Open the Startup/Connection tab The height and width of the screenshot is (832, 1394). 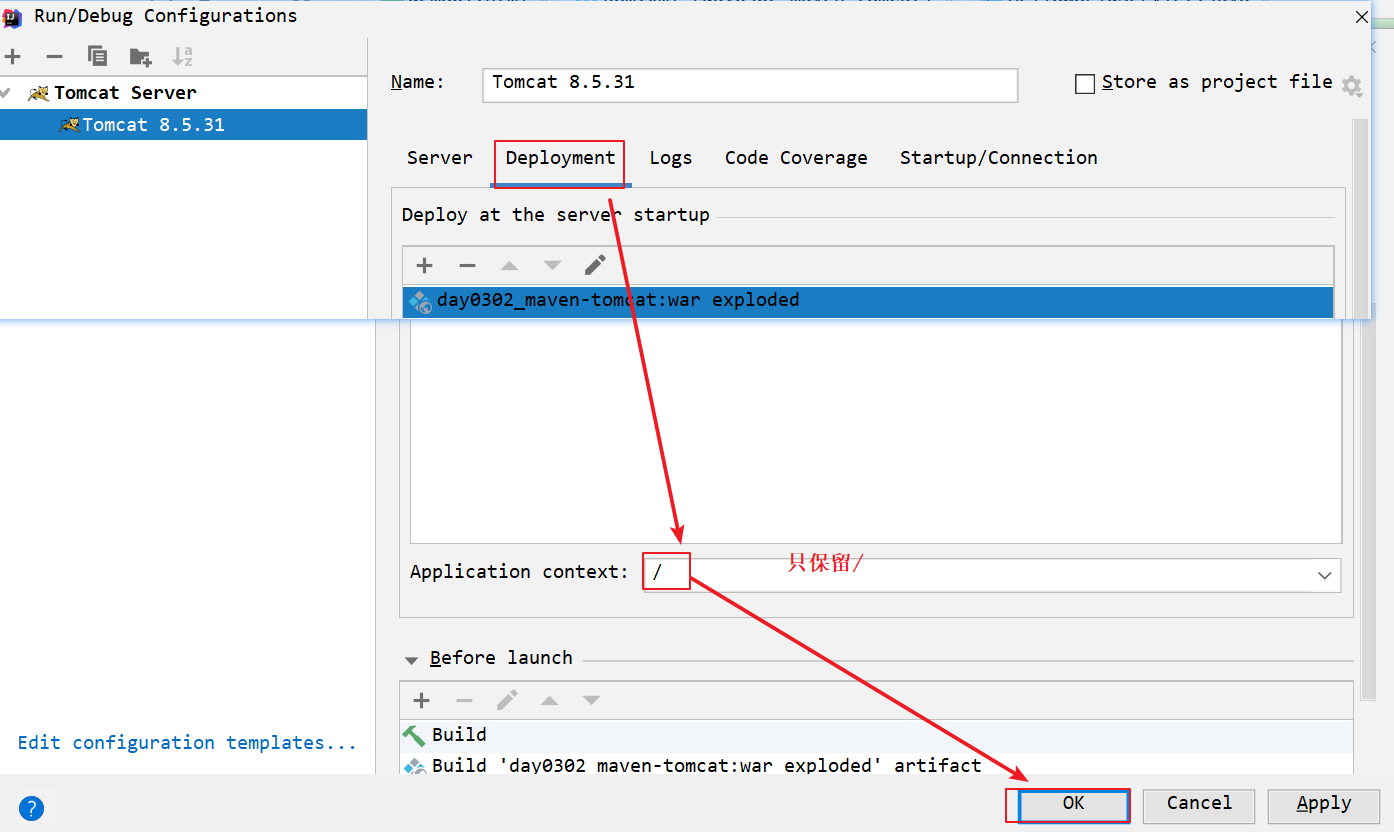click(998, 158)
